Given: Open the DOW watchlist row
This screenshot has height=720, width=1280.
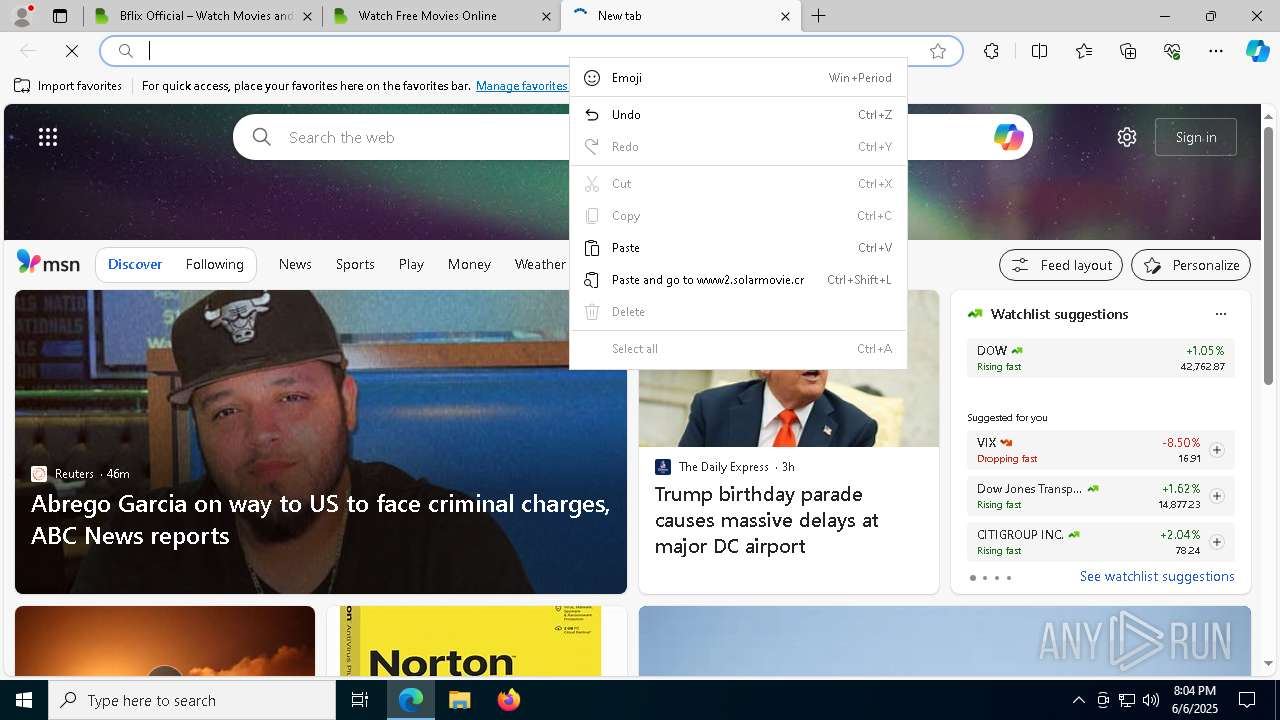Looking at the screenshot, I should (x=1100, y=358).
